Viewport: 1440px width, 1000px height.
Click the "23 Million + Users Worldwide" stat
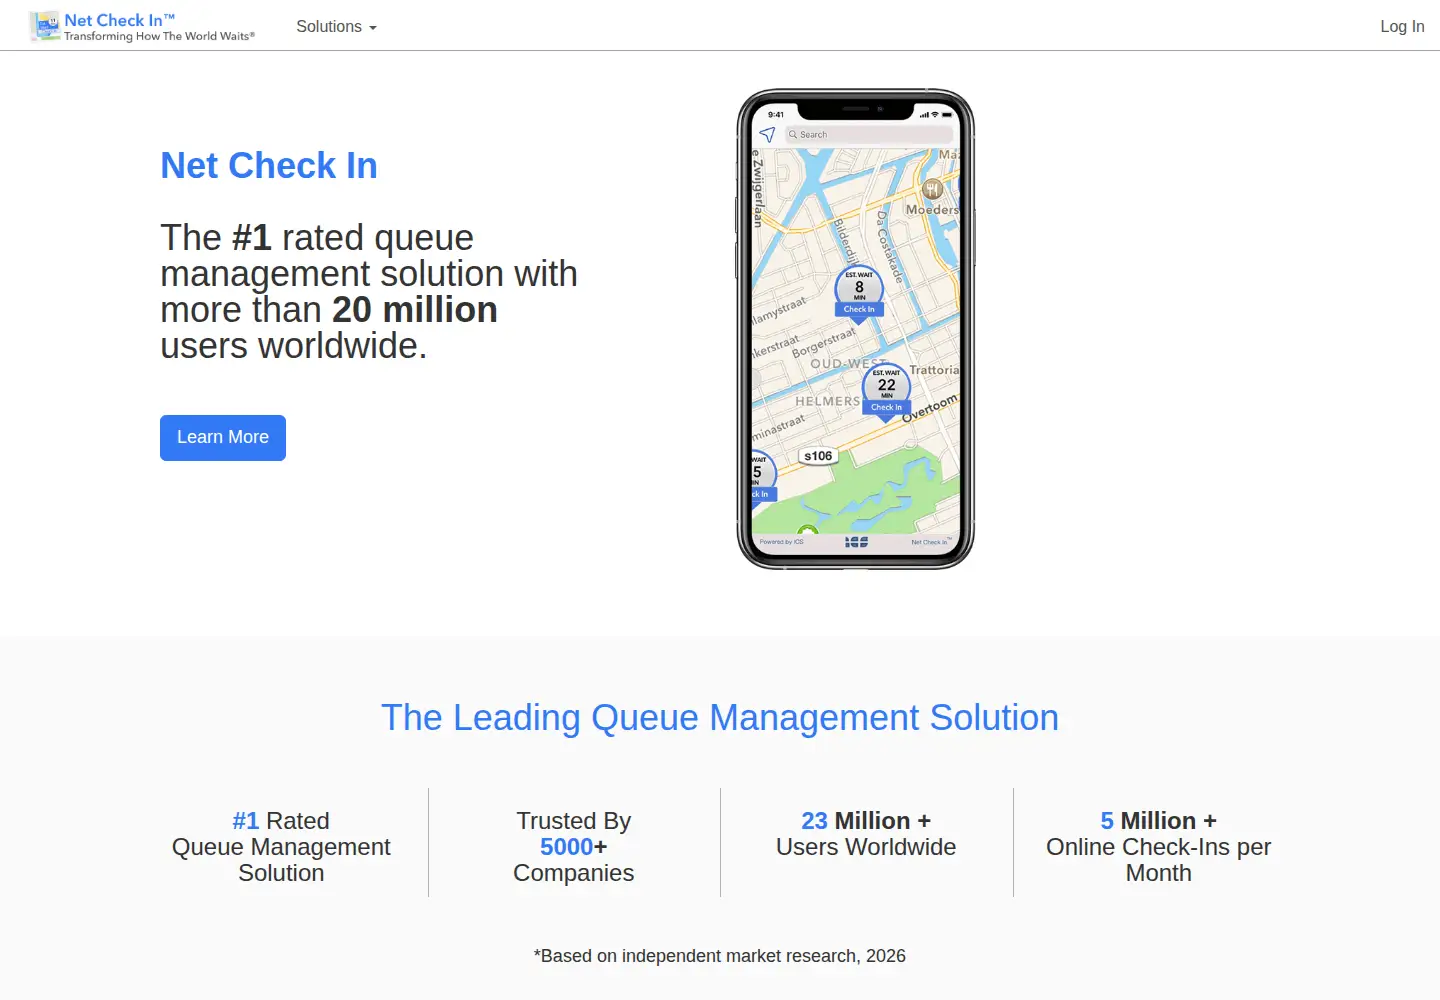(x=866, y=834)
